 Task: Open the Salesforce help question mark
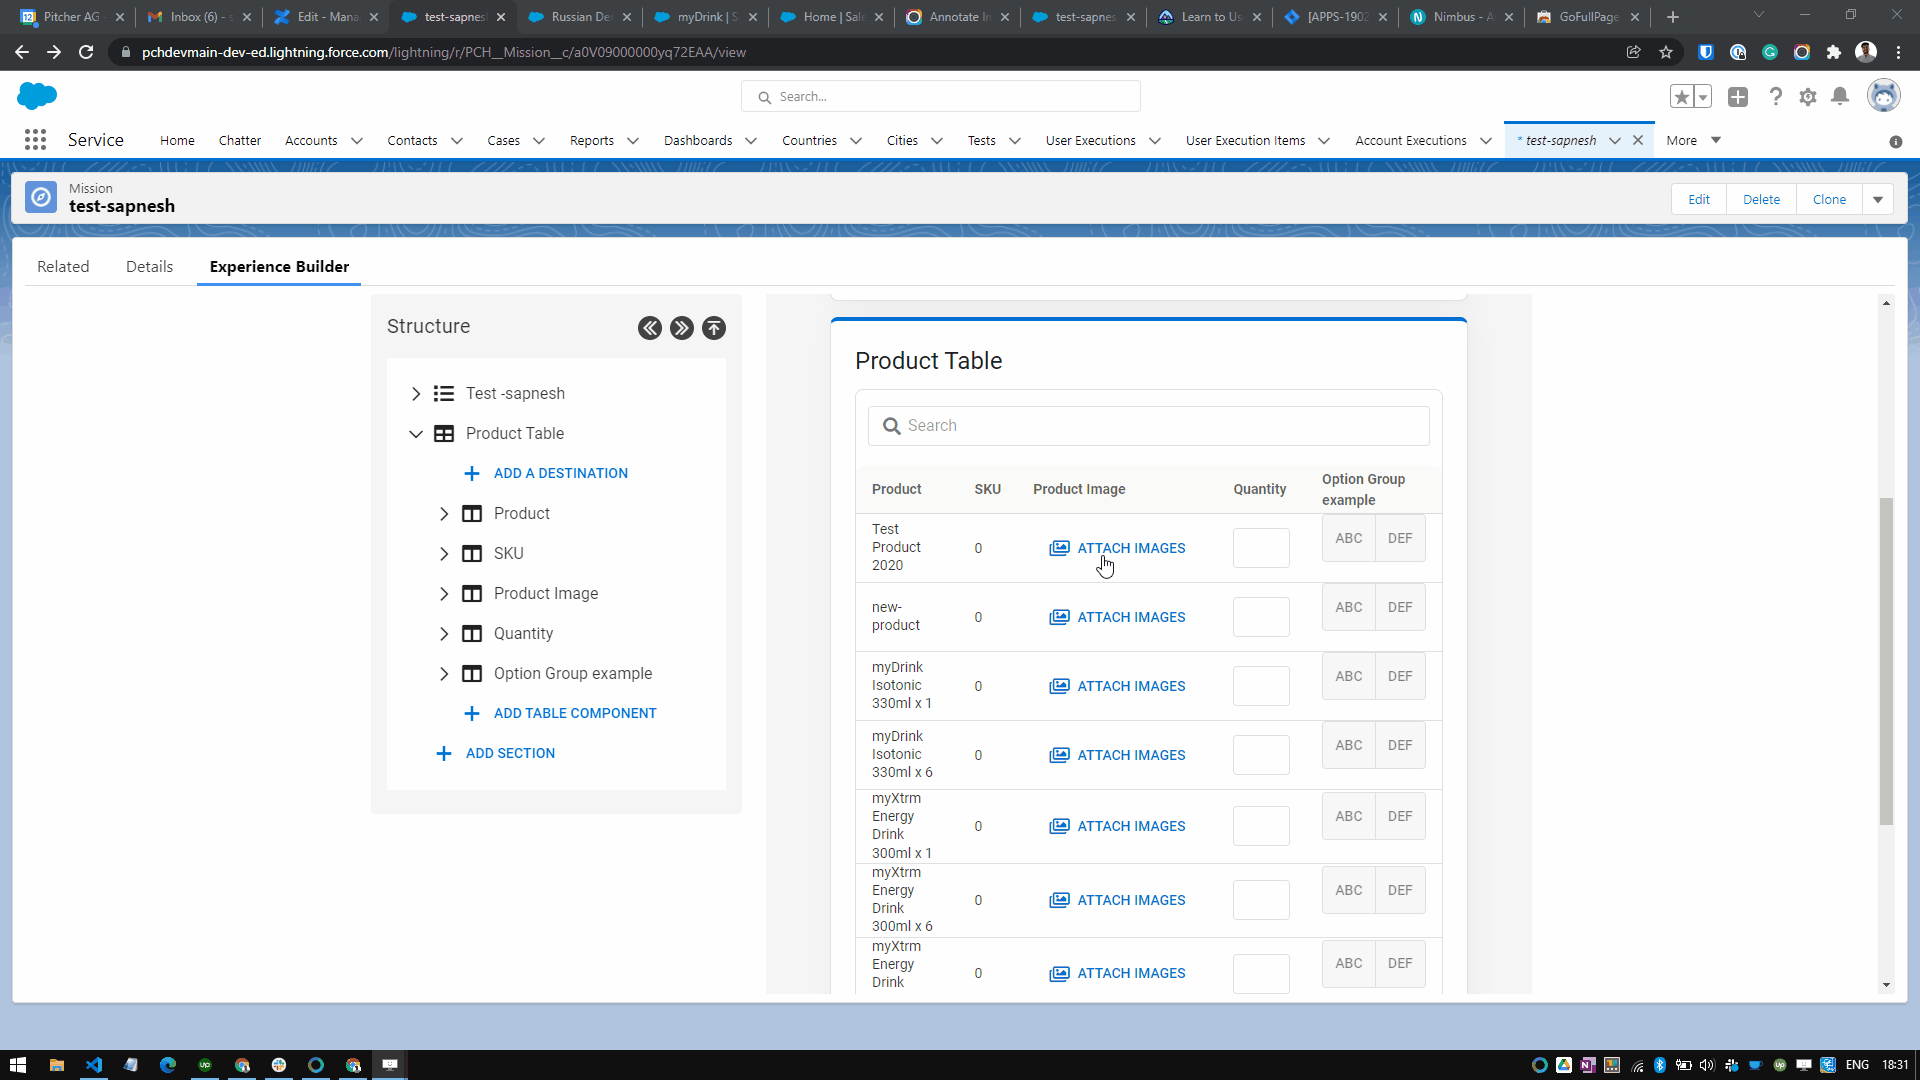point(1775,97)
